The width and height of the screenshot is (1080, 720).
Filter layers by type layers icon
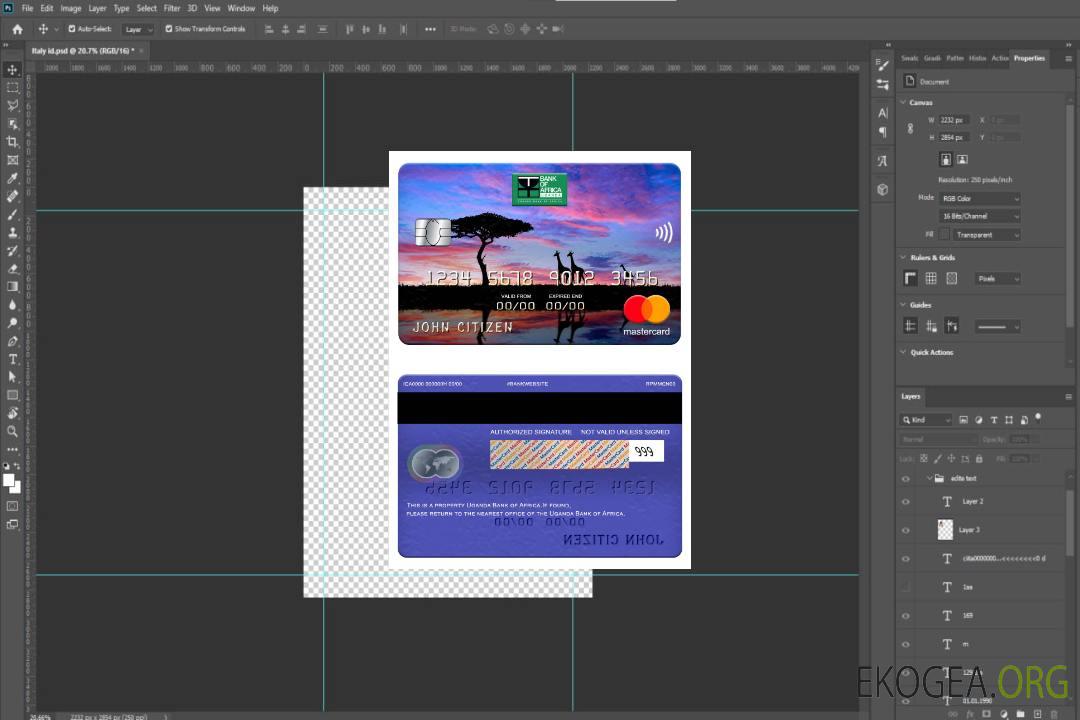993,420
